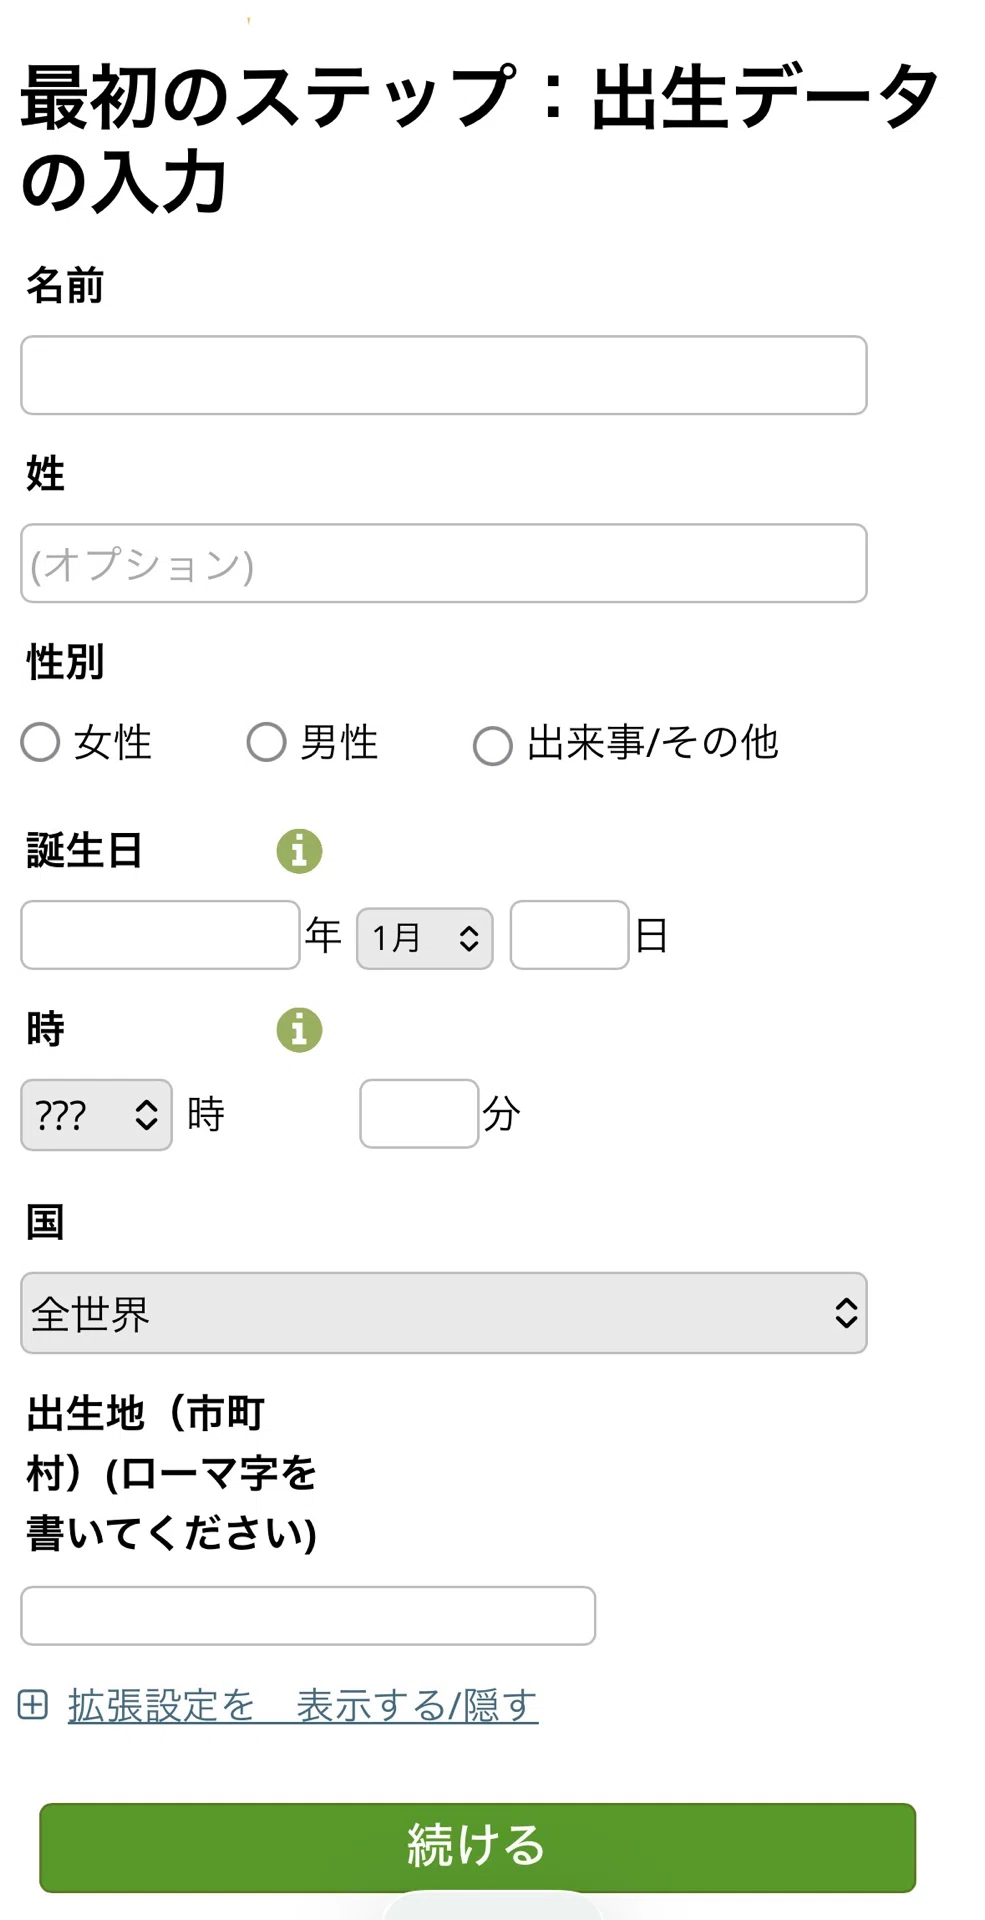
Task: Focus the 姓 (オプション) field
Action: coord(444,563)
